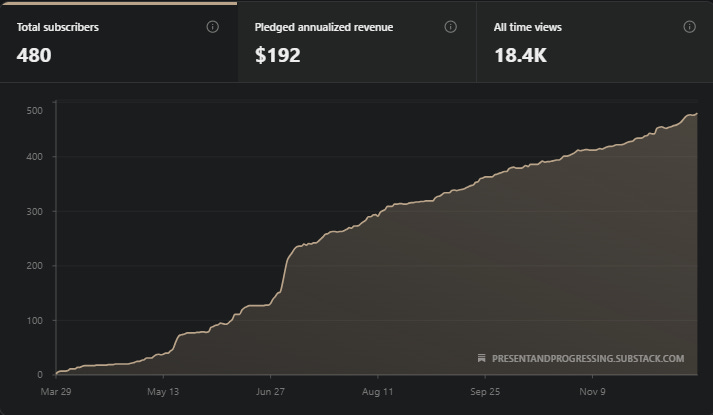Image resolution: width=713 pixels, height=415 pixels.
Task: Click the 500 y-axis label
Action: tap(35, 110)
